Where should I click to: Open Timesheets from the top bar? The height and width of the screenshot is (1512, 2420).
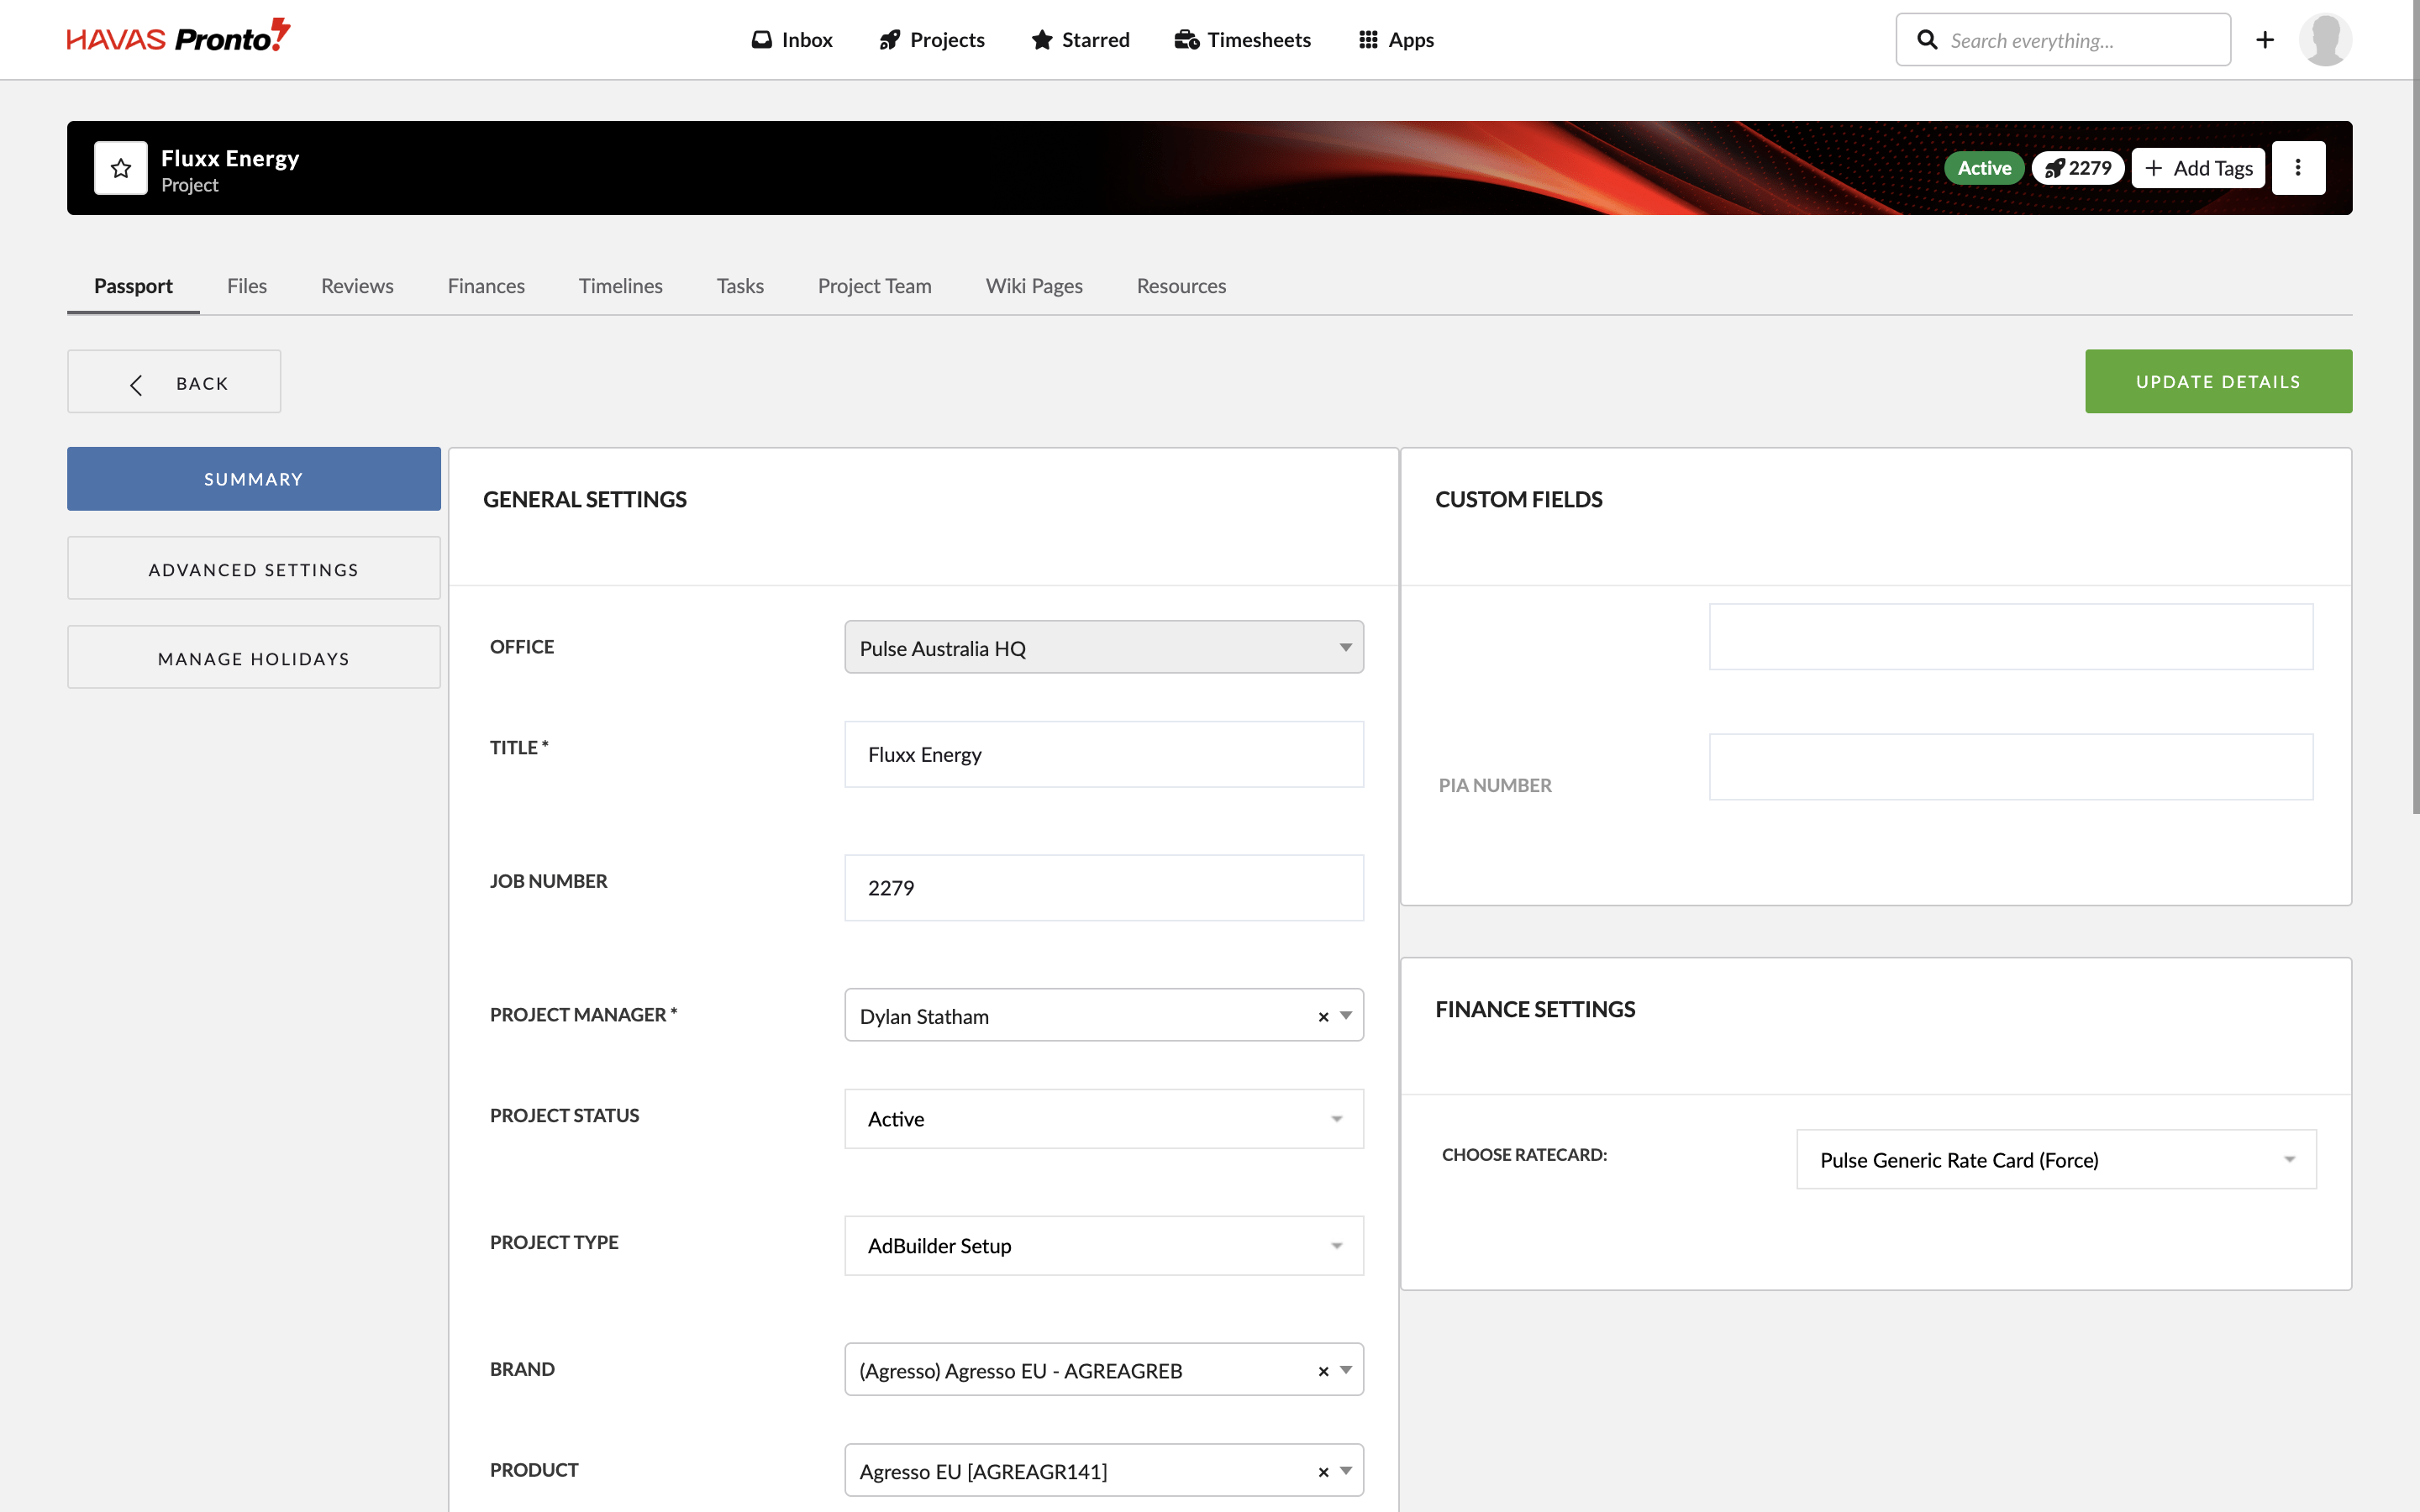[x=1242, y=40]
